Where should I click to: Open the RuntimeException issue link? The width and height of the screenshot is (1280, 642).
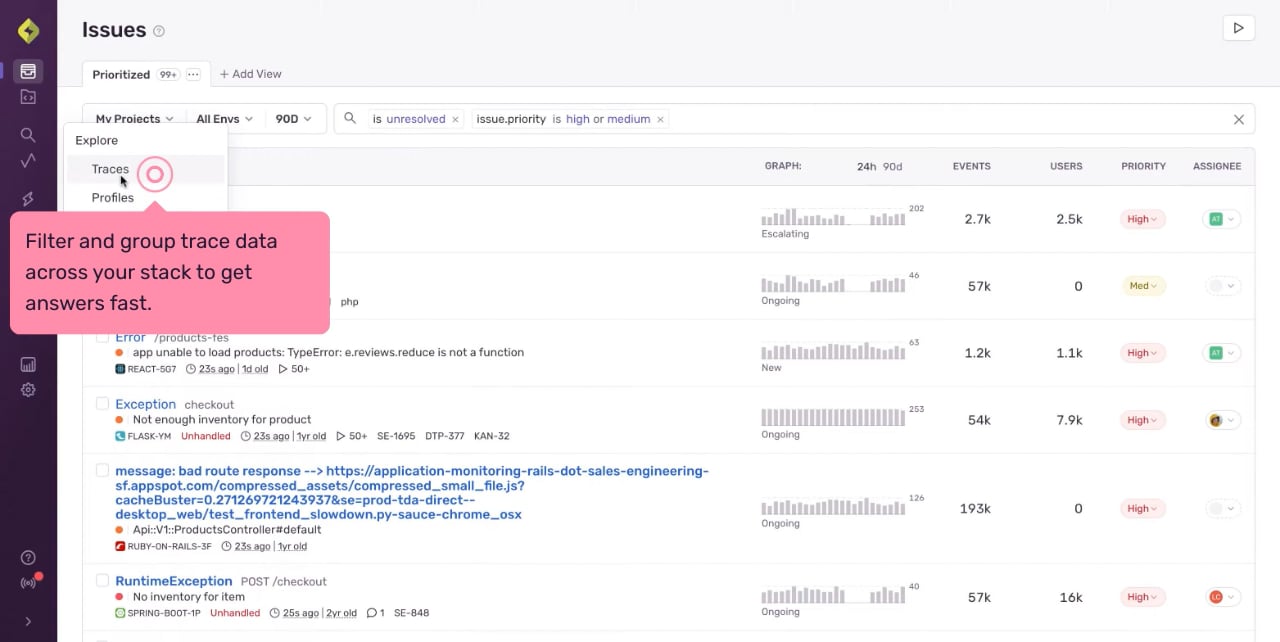pyautogui.click(x=174, y=581)
